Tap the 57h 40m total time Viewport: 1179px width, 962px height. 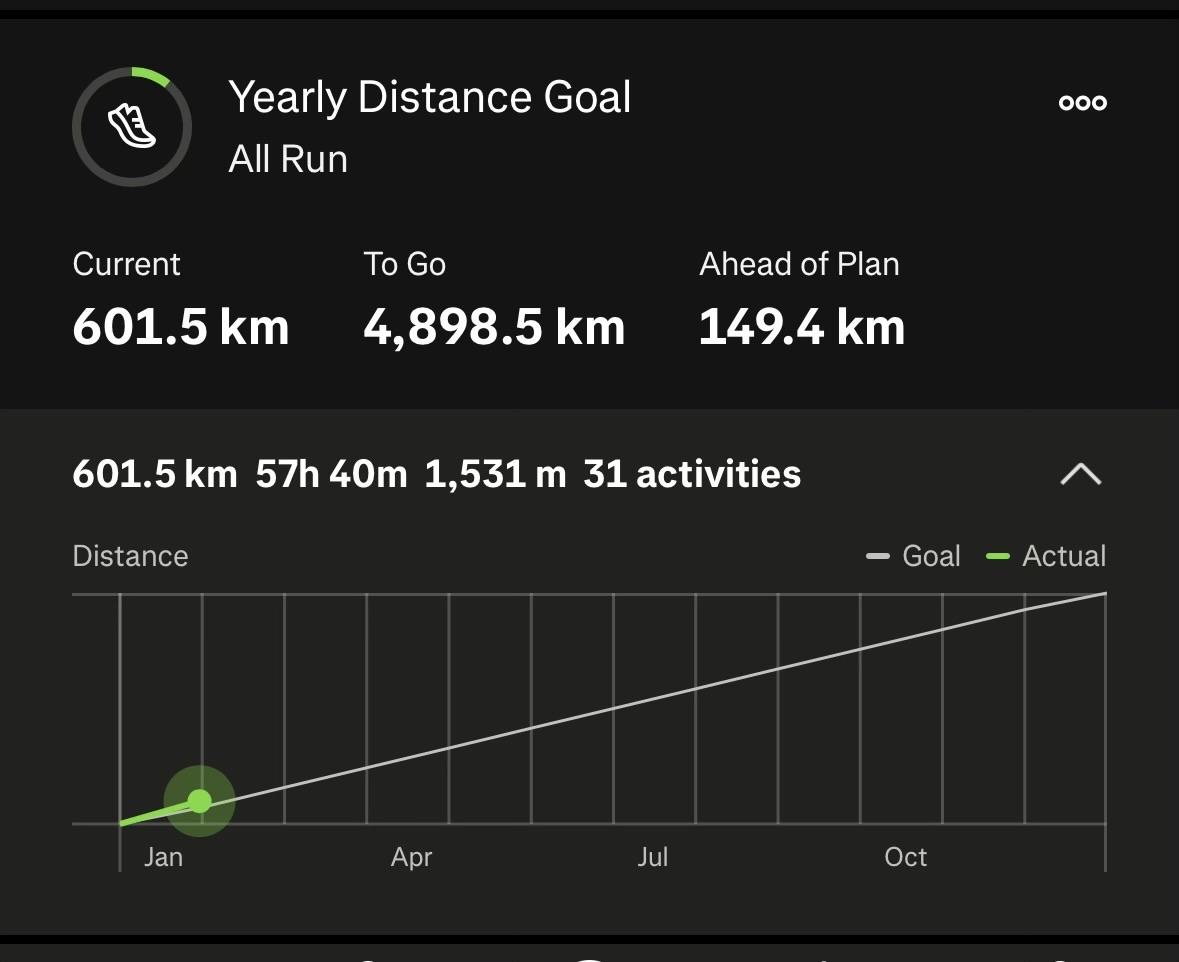[x=331, y=474]
